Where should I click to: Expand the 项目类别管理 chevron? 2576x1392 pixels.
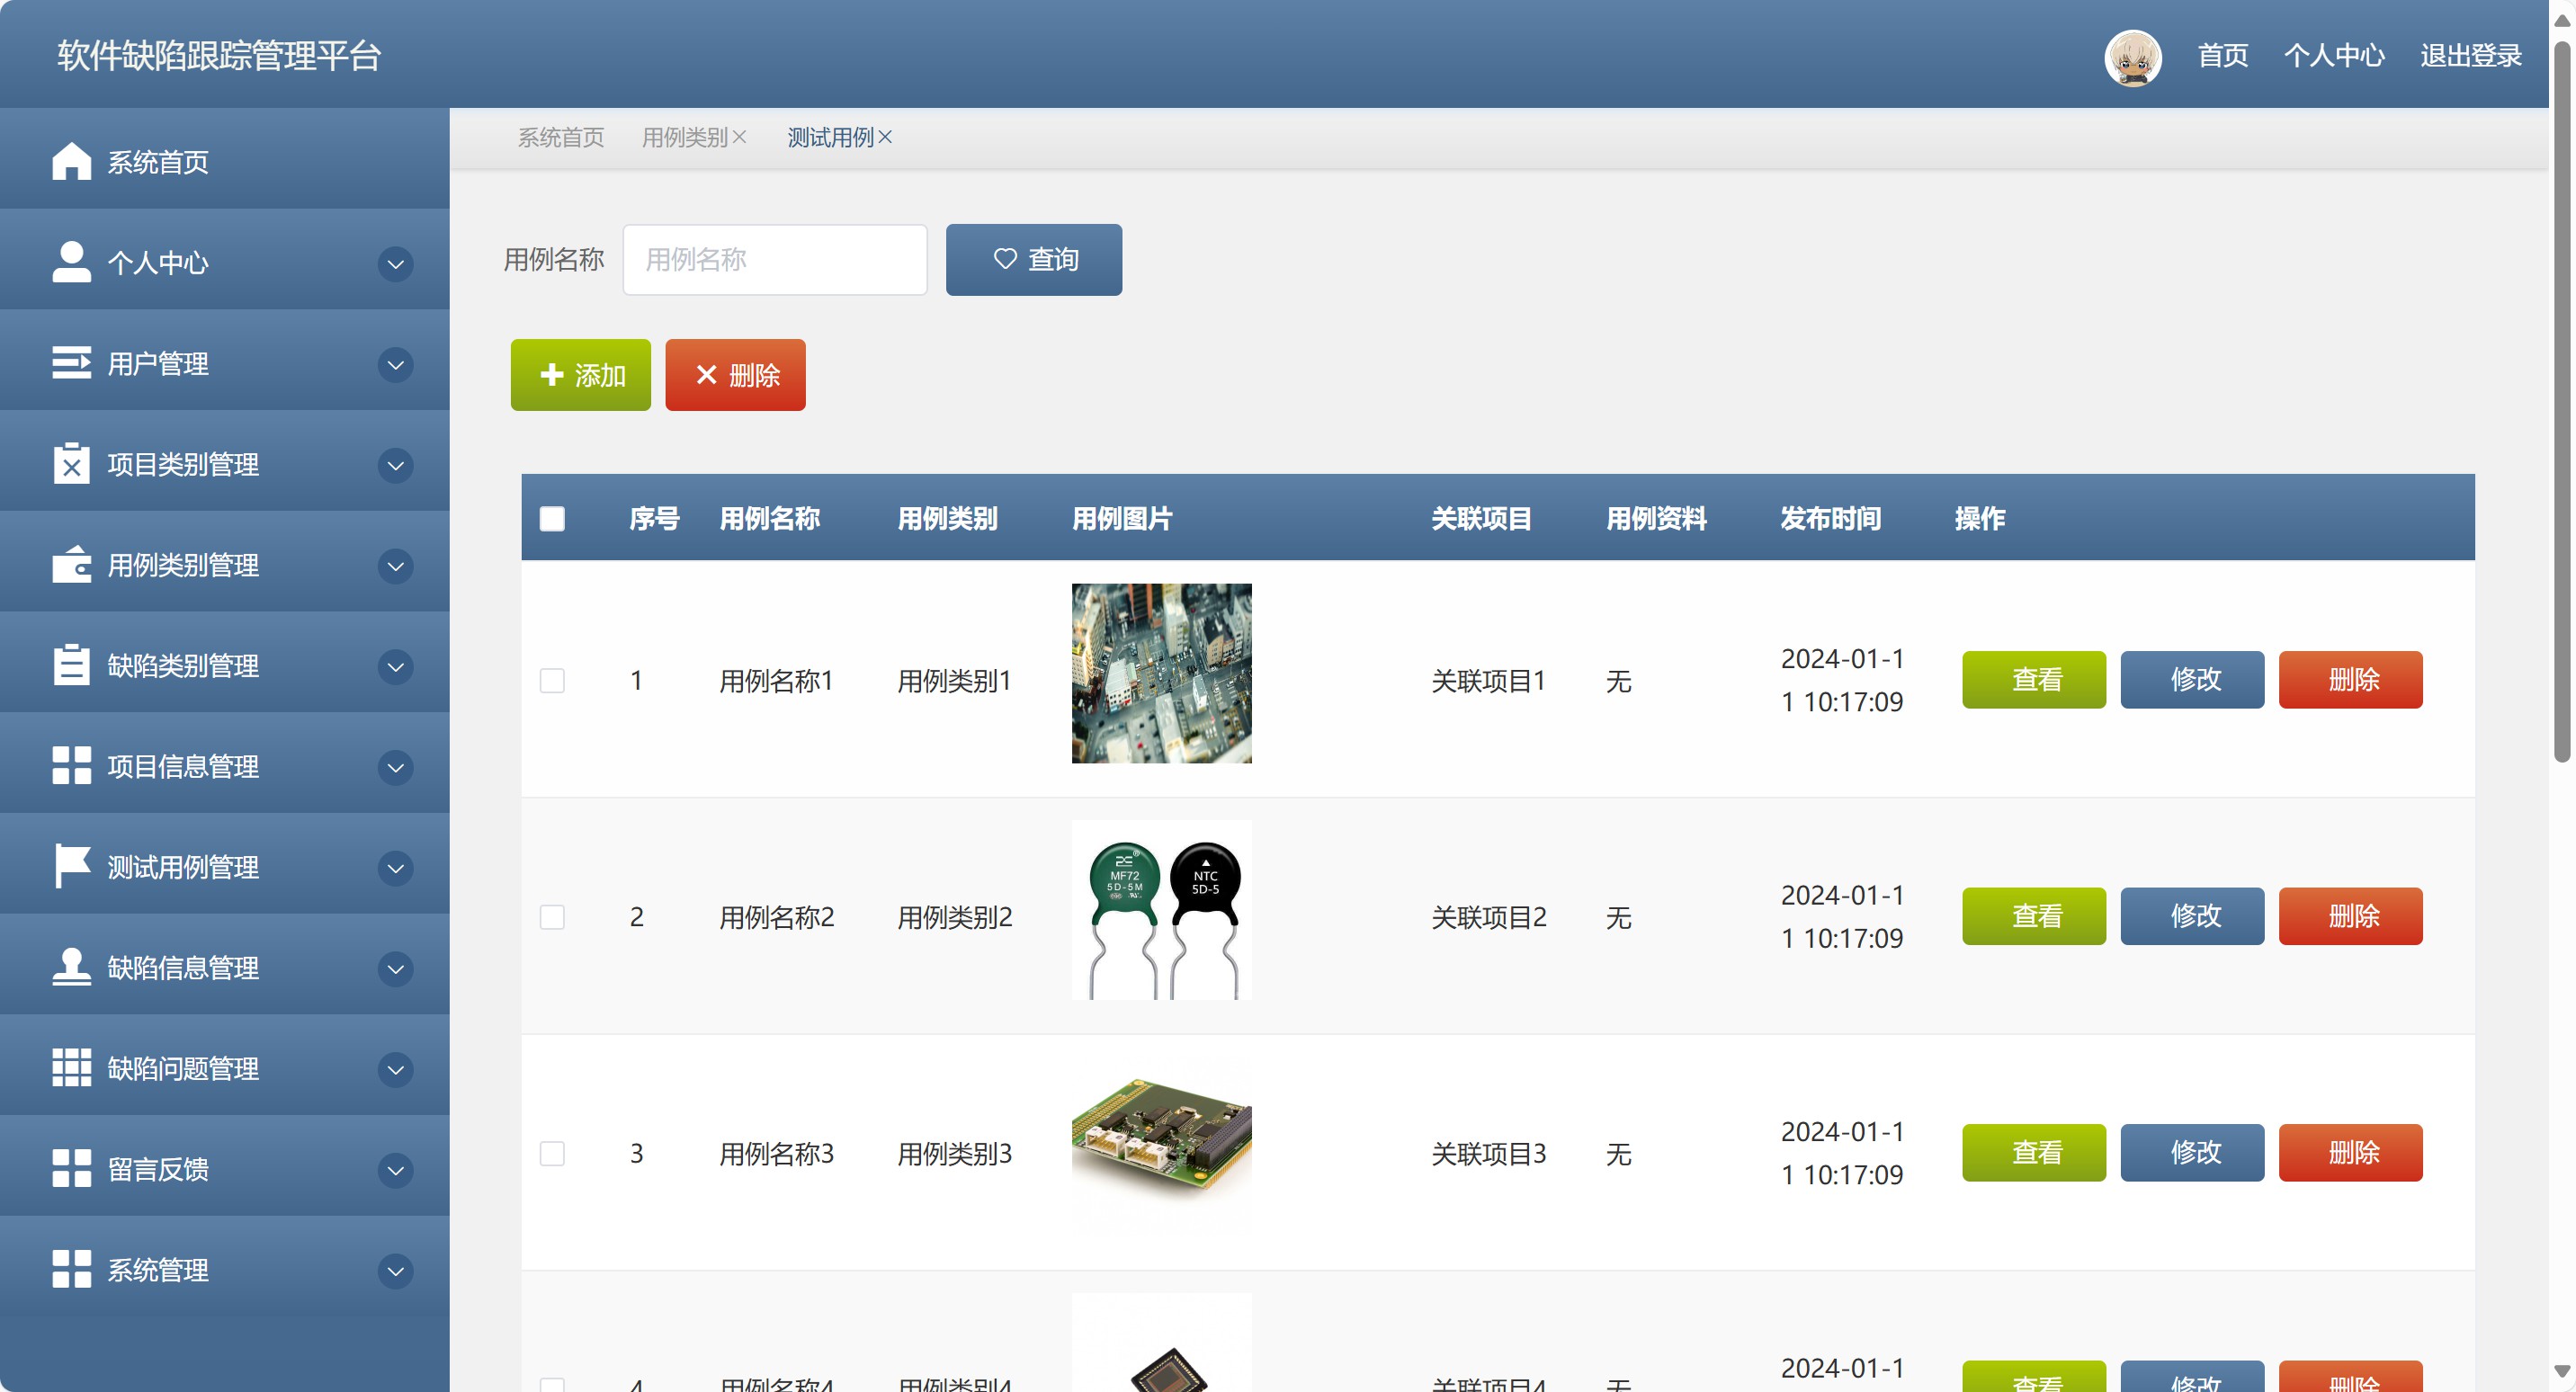click(396, 465)
